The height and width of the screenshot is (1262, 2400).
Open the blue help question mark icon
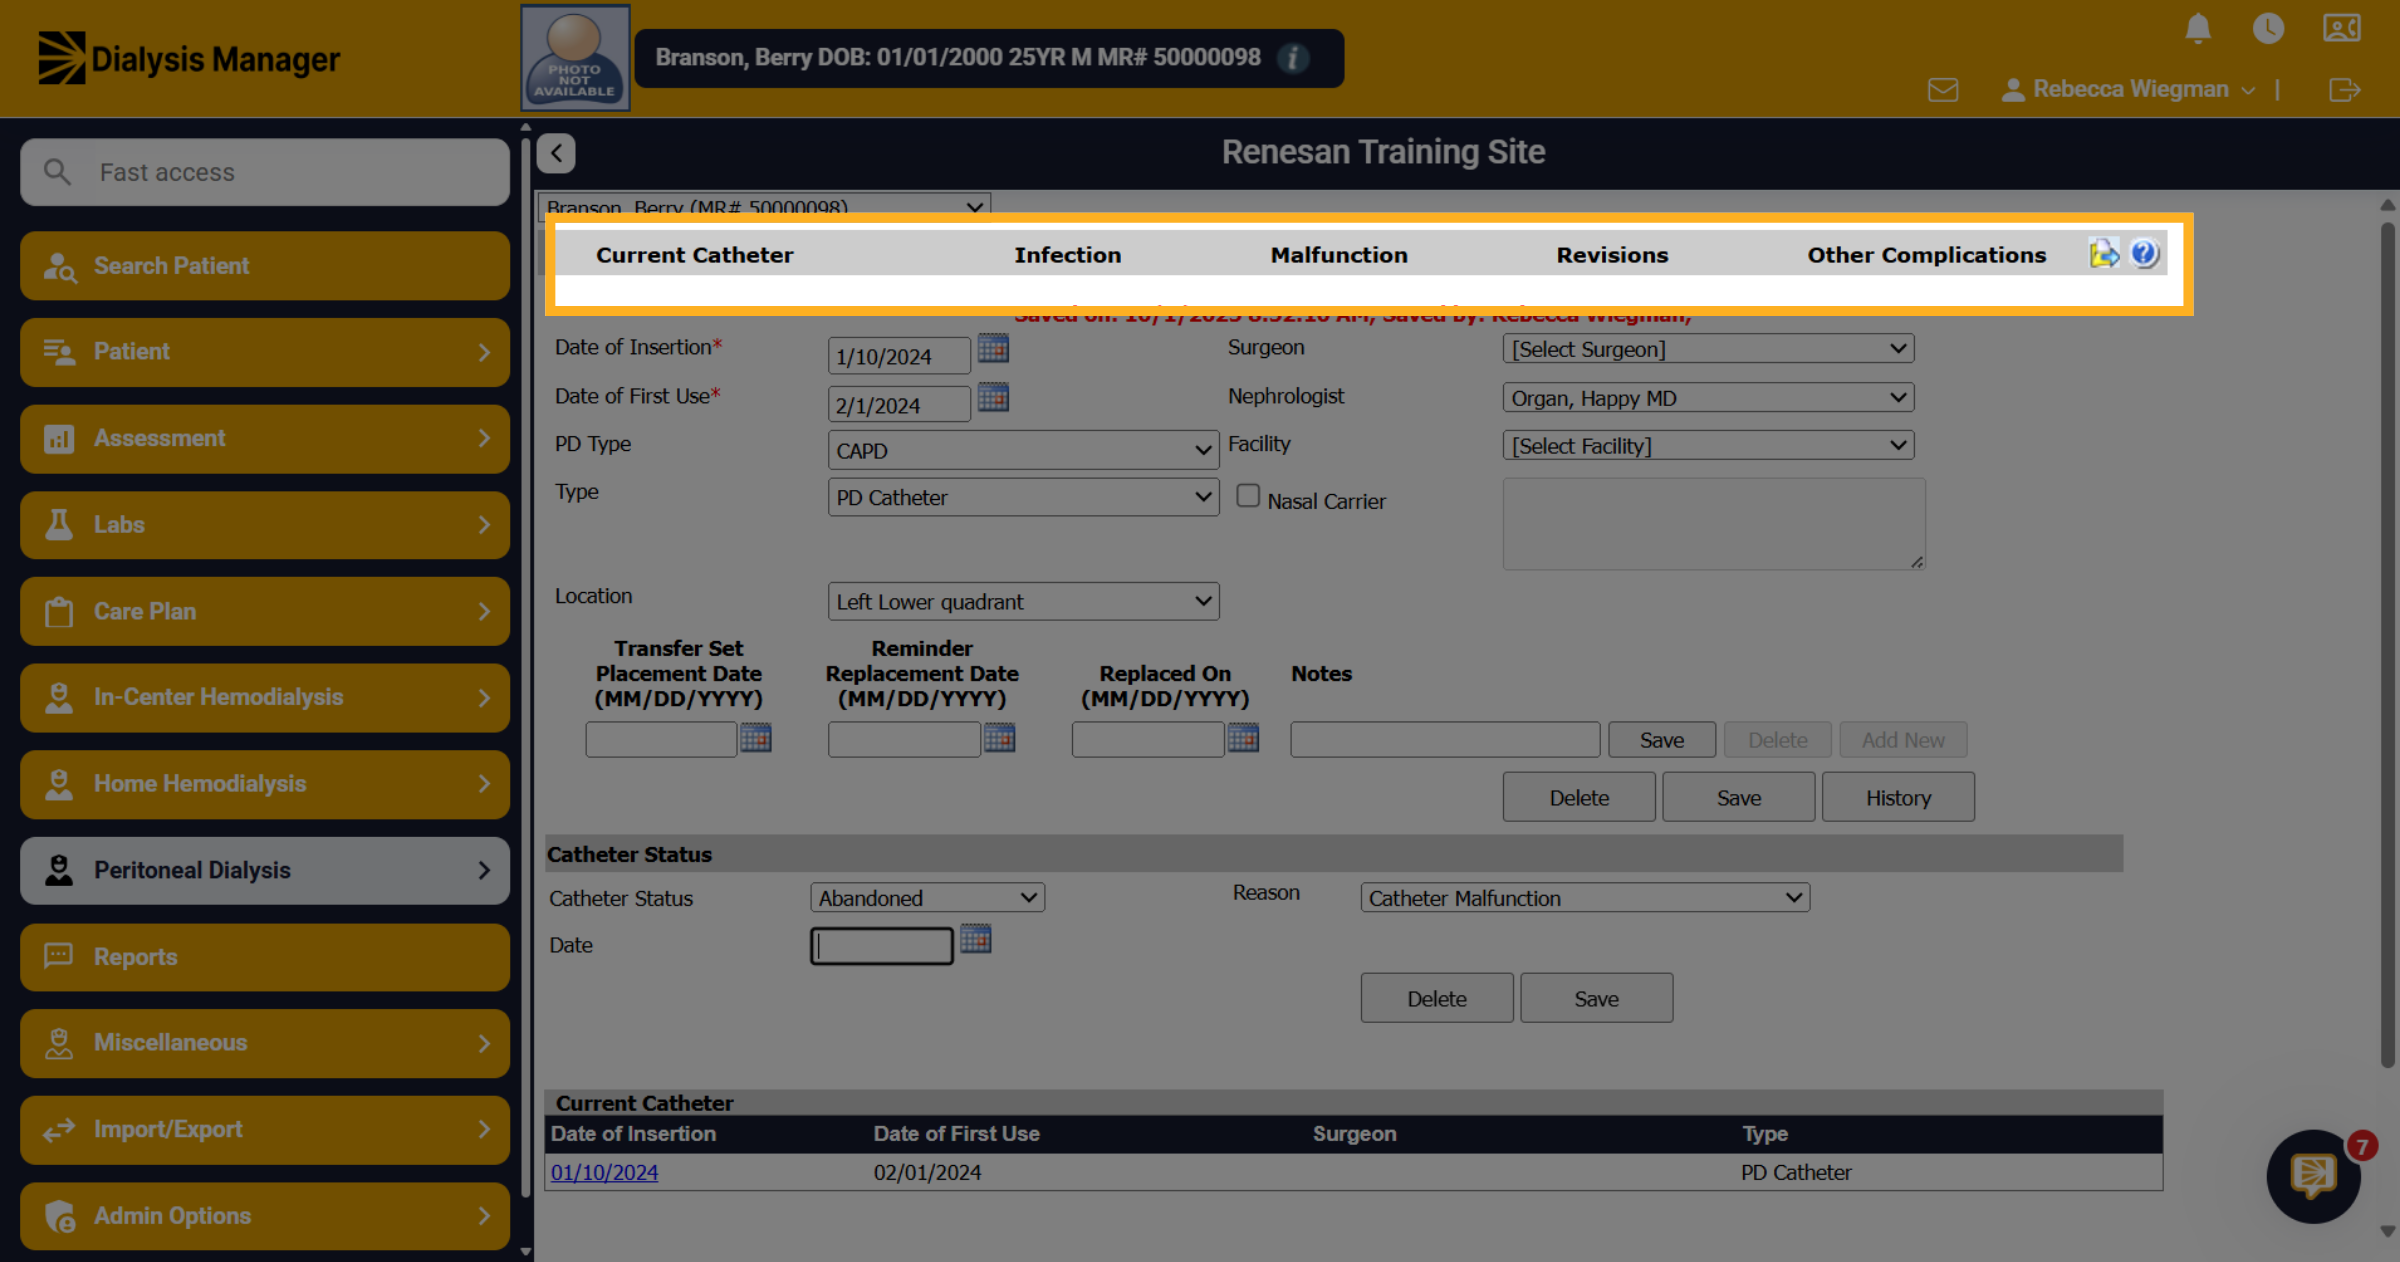pyautogui.click(x=2143, y=254)
